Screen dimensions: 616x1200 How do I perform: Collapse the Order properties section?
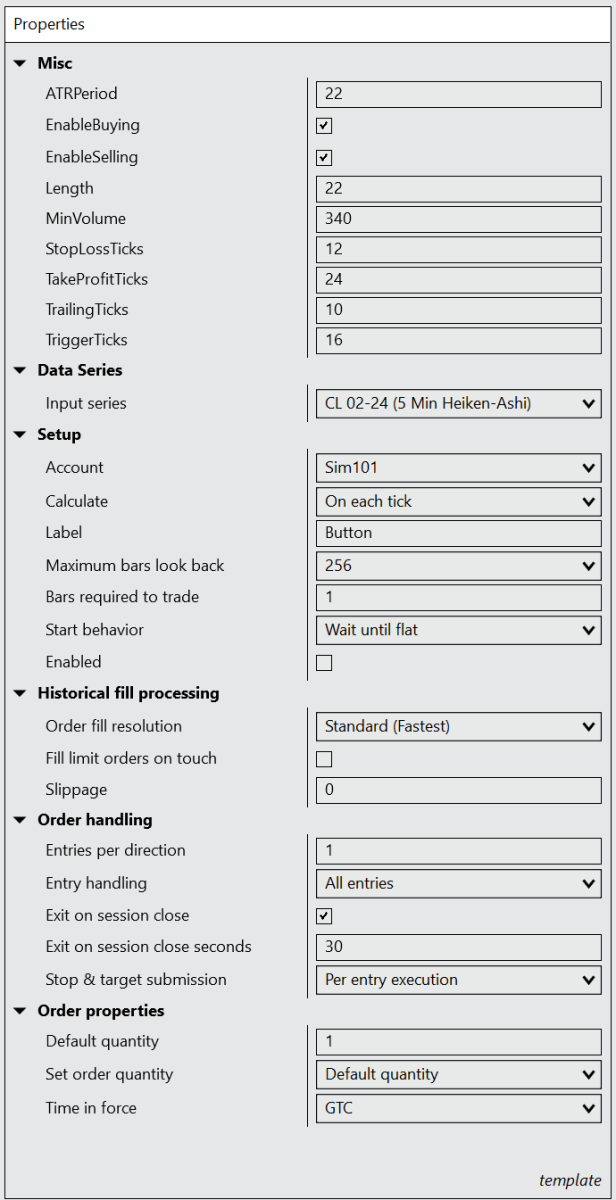[20, 1011]
